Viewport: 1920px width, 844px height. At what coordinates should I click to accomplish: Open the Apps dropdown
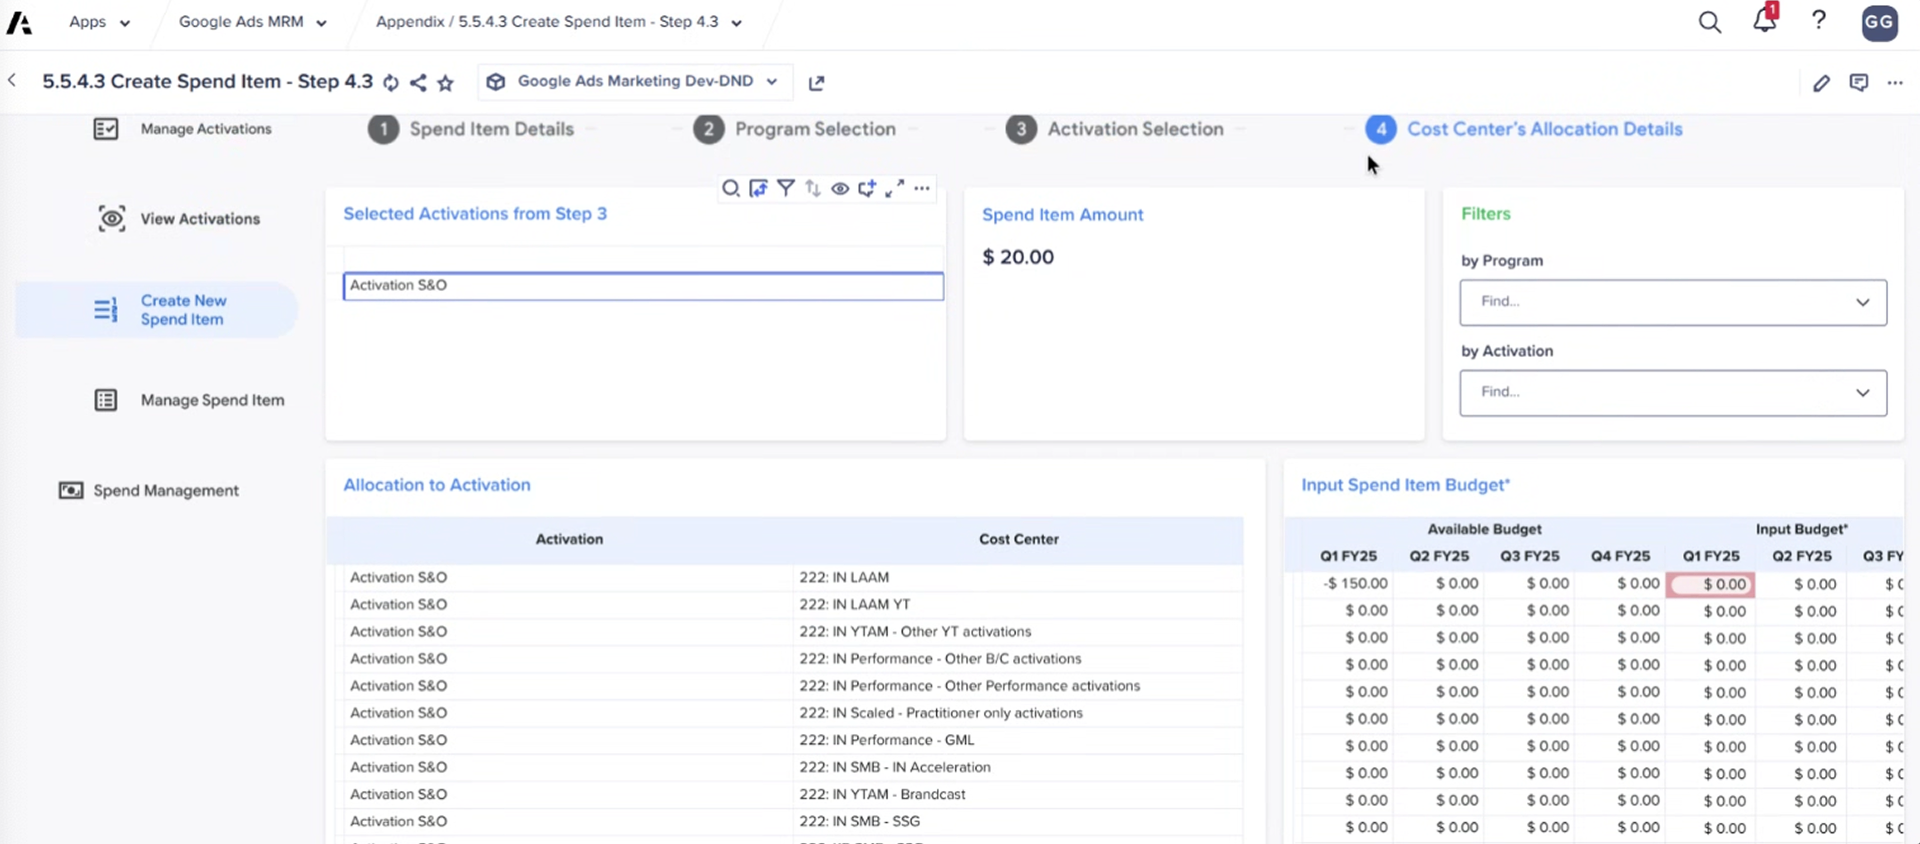[x=99, y=22]
